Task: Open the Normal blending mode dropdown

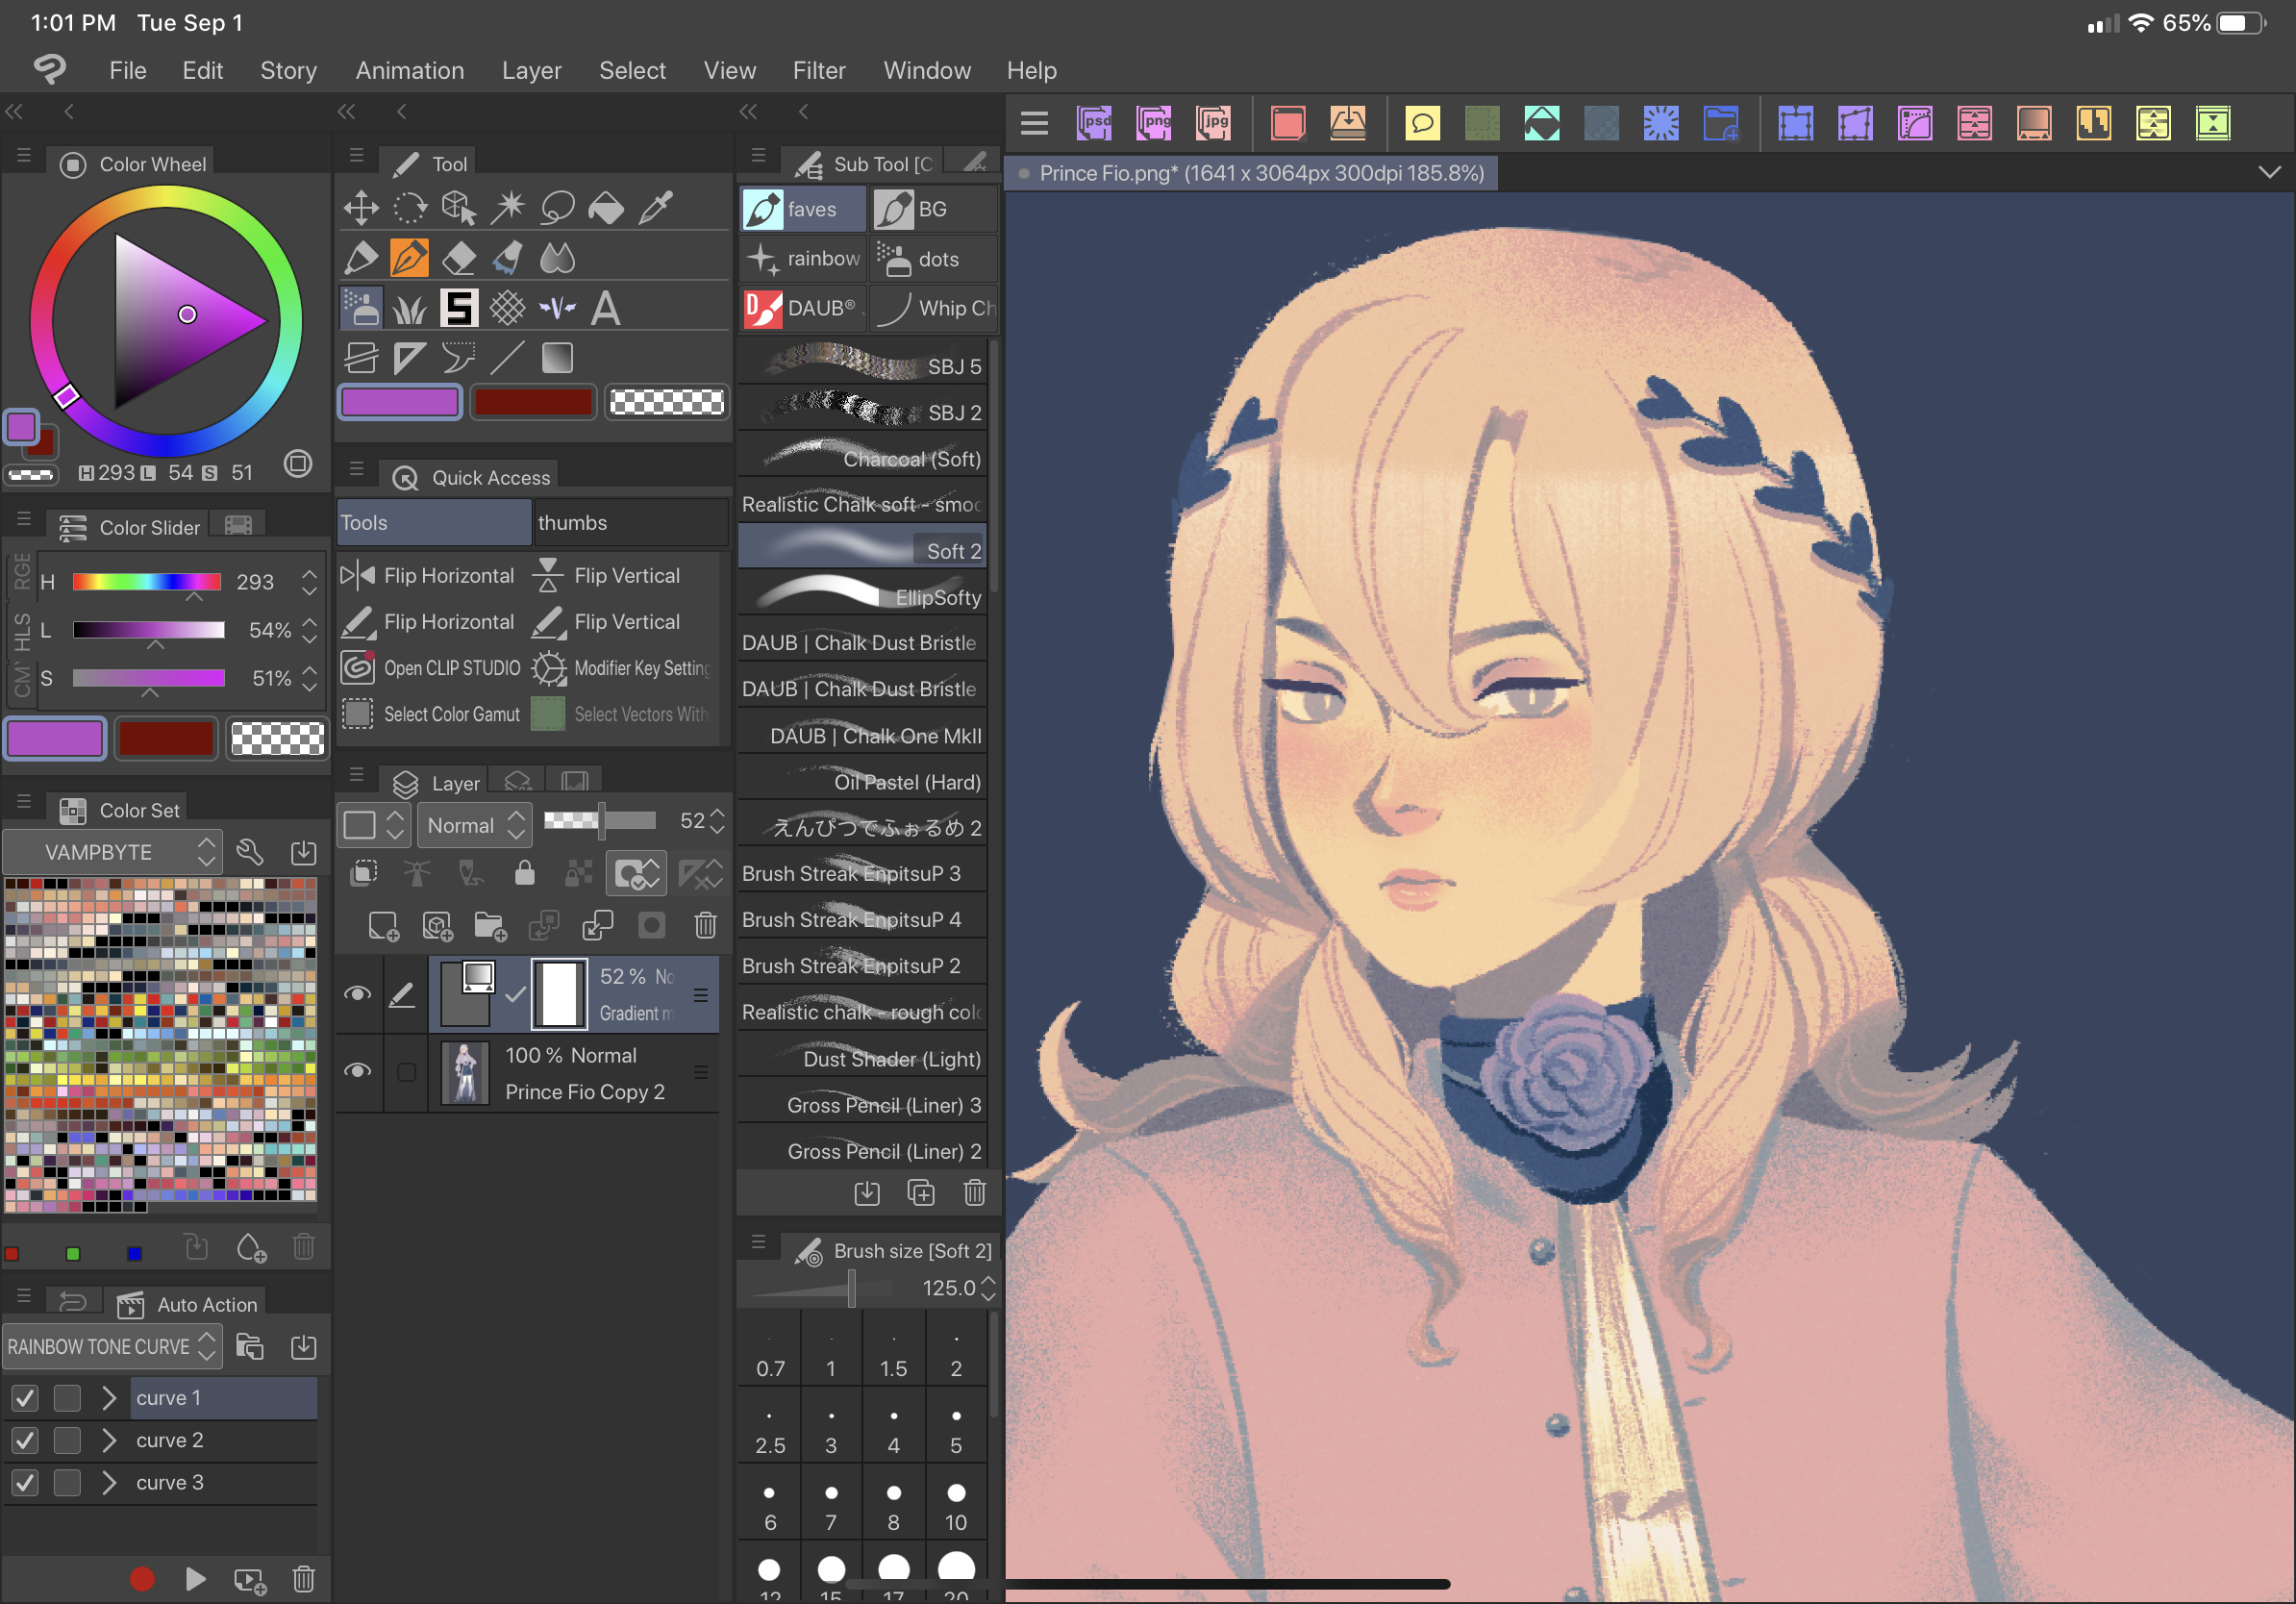Action: pyautogui.click(x=474, y=824)
